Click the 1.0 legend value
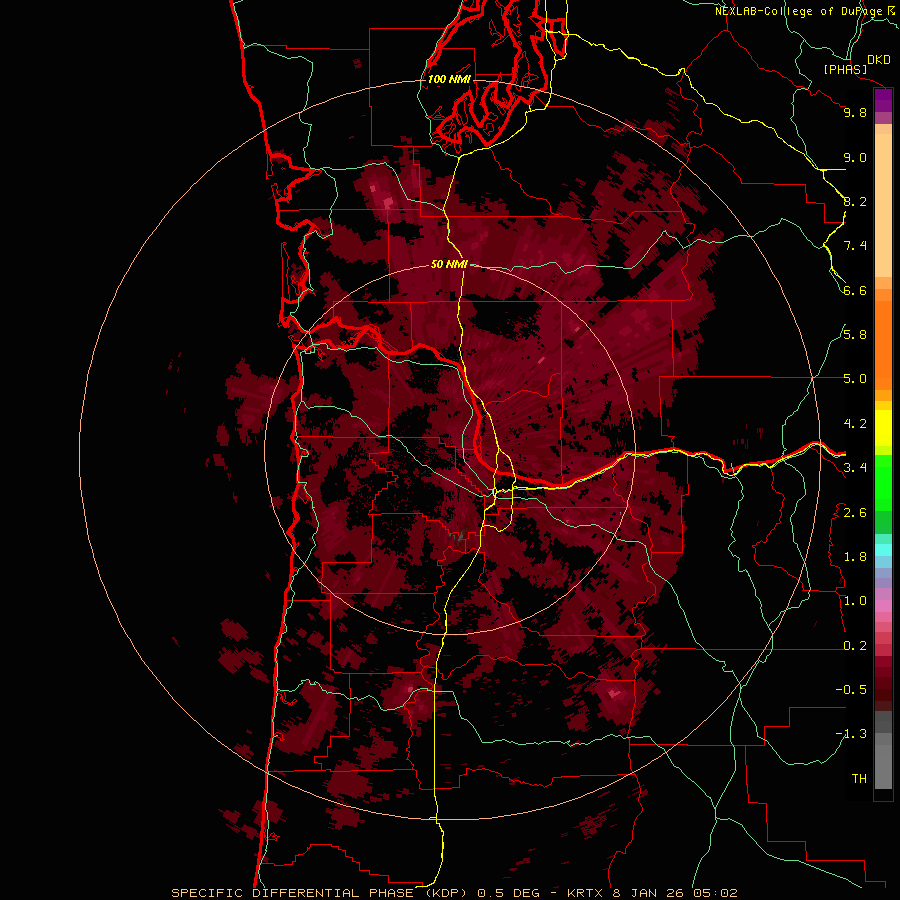Viewport: 900px width, 900px height. [855, 601]
